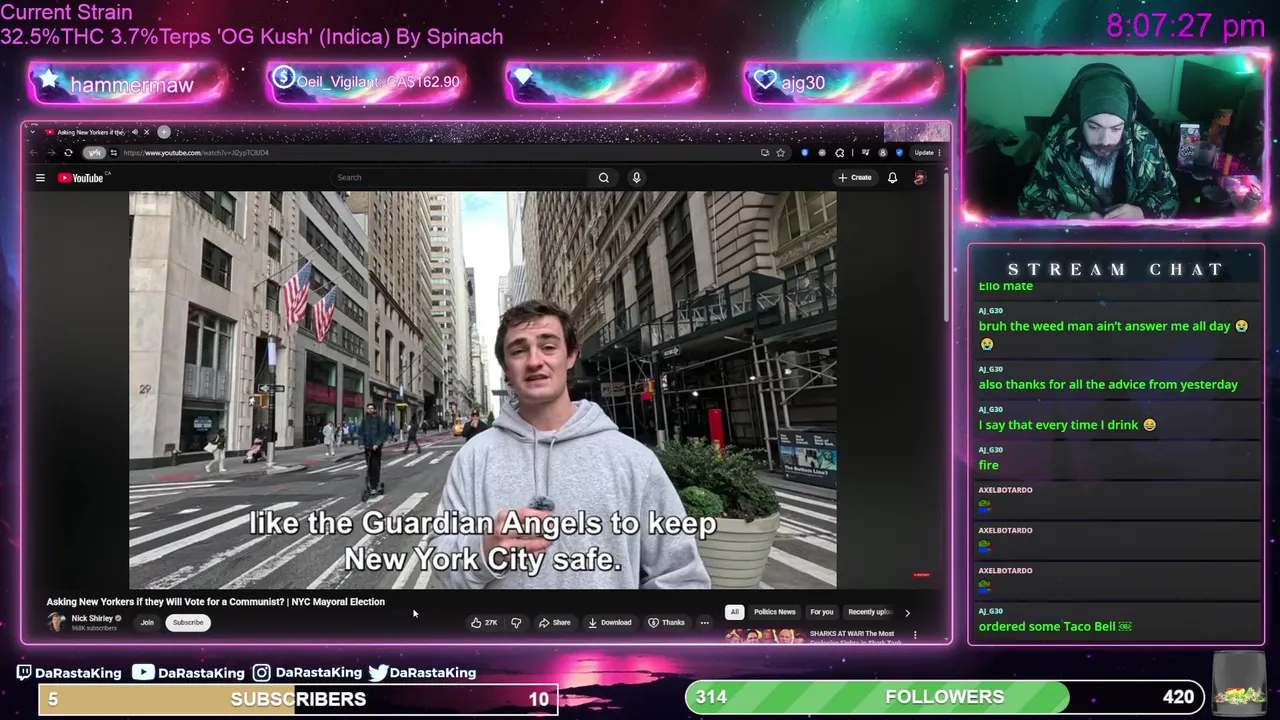This screenshot has height=720, width=1280.
Task: Open YouTube notifications bell
Action: click(892, 178)
